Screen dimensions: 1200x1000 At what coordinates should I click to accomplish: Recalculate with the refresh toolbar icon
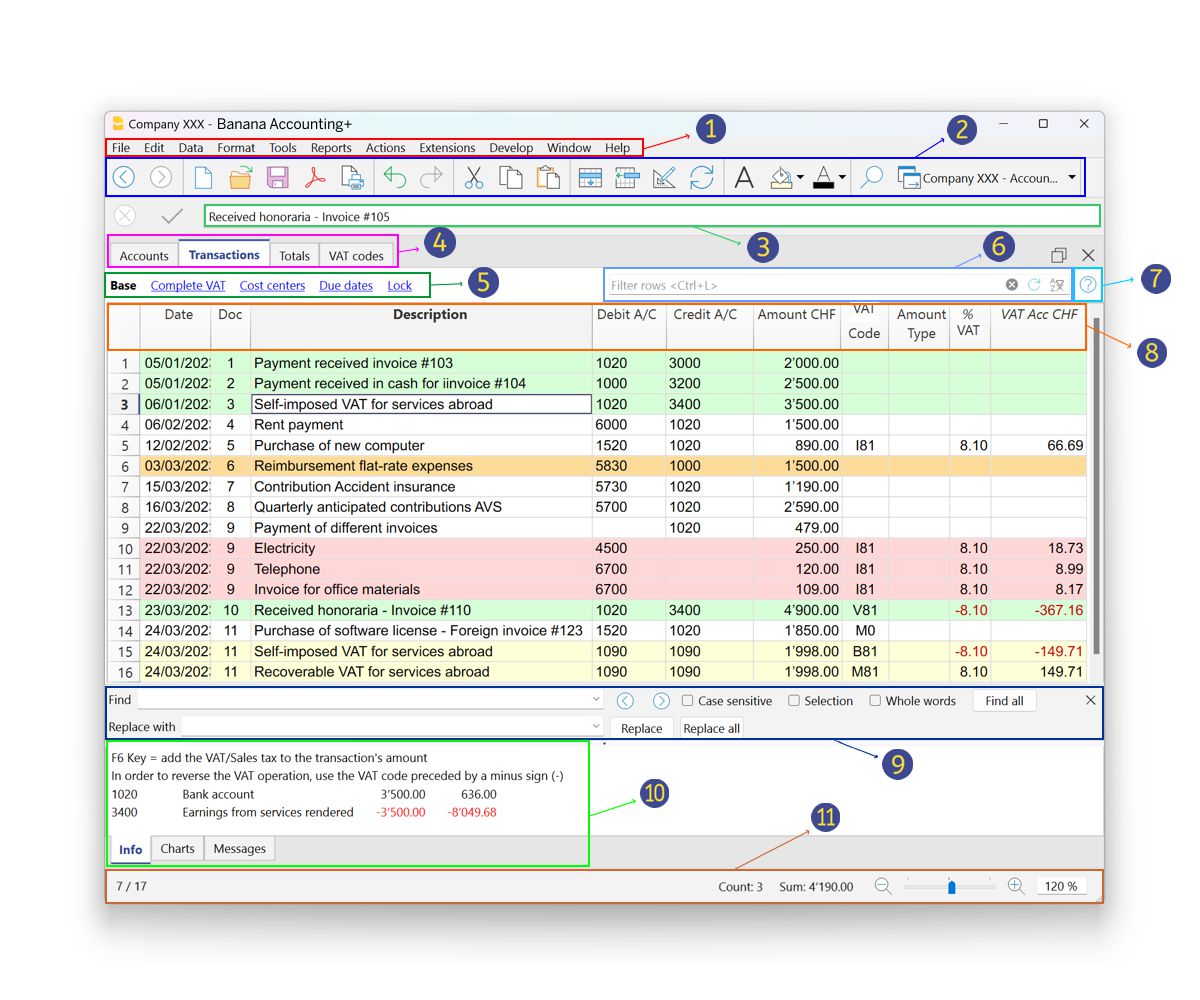point(702,177)
